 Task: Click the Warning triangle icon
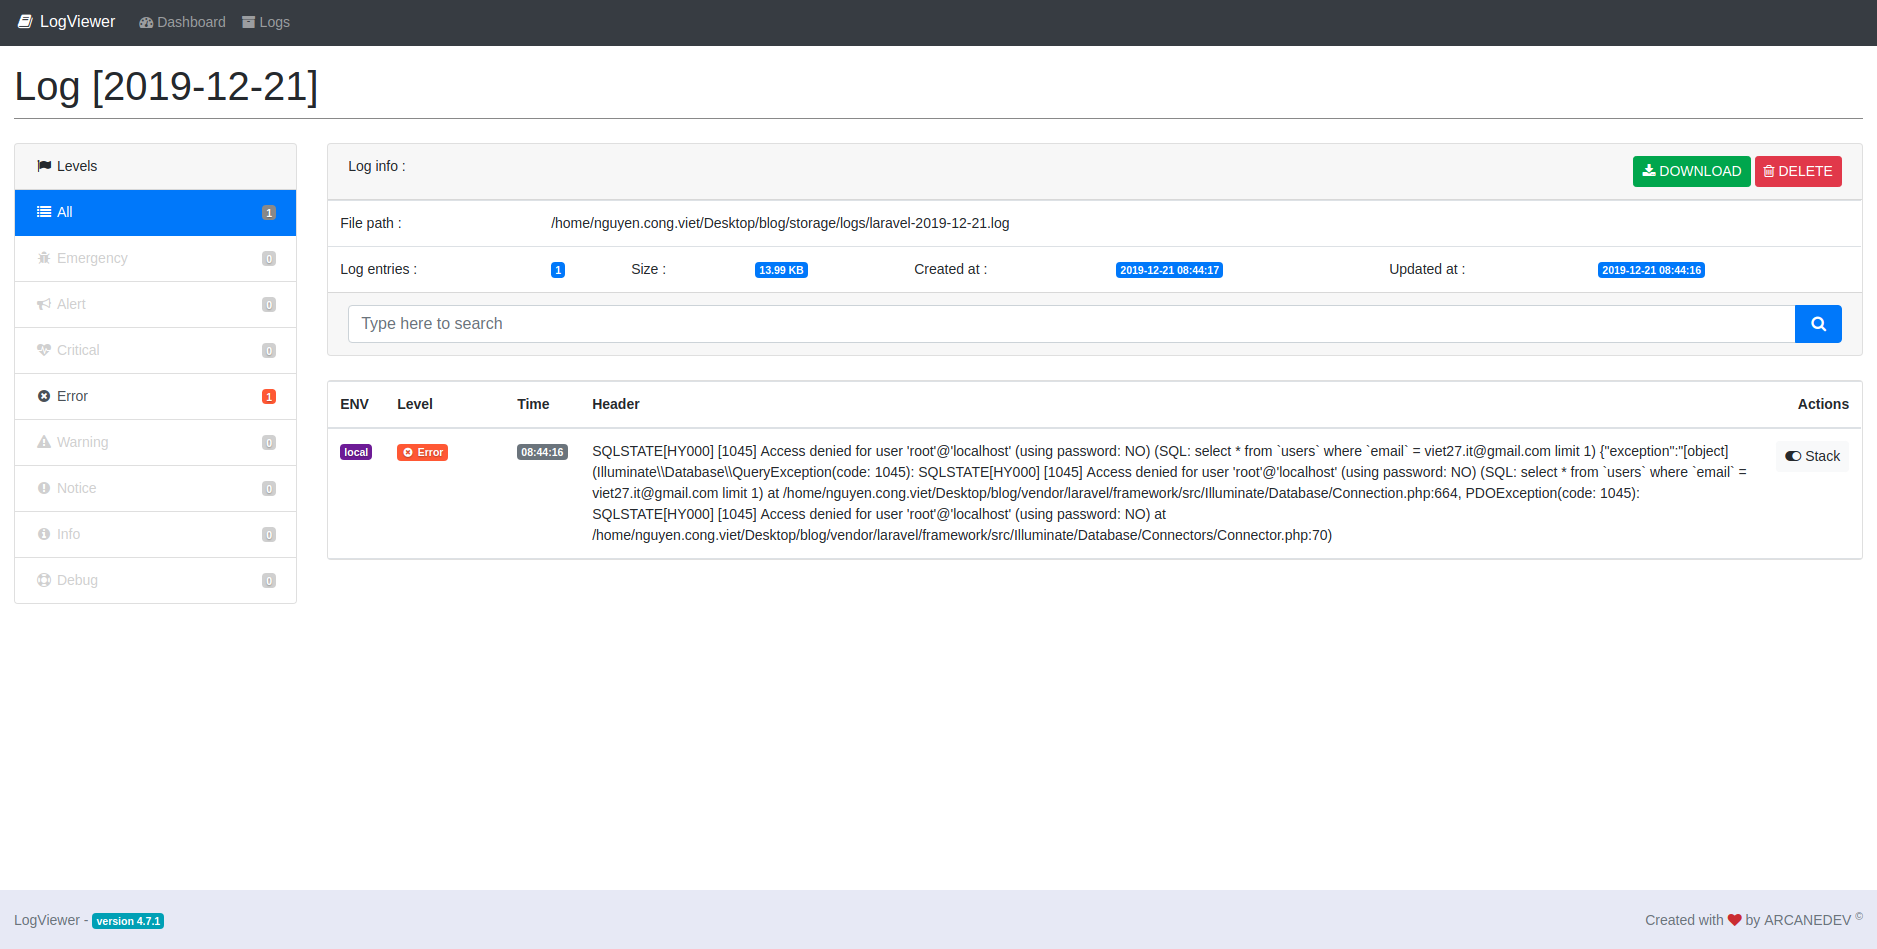(x=44, y=442)
